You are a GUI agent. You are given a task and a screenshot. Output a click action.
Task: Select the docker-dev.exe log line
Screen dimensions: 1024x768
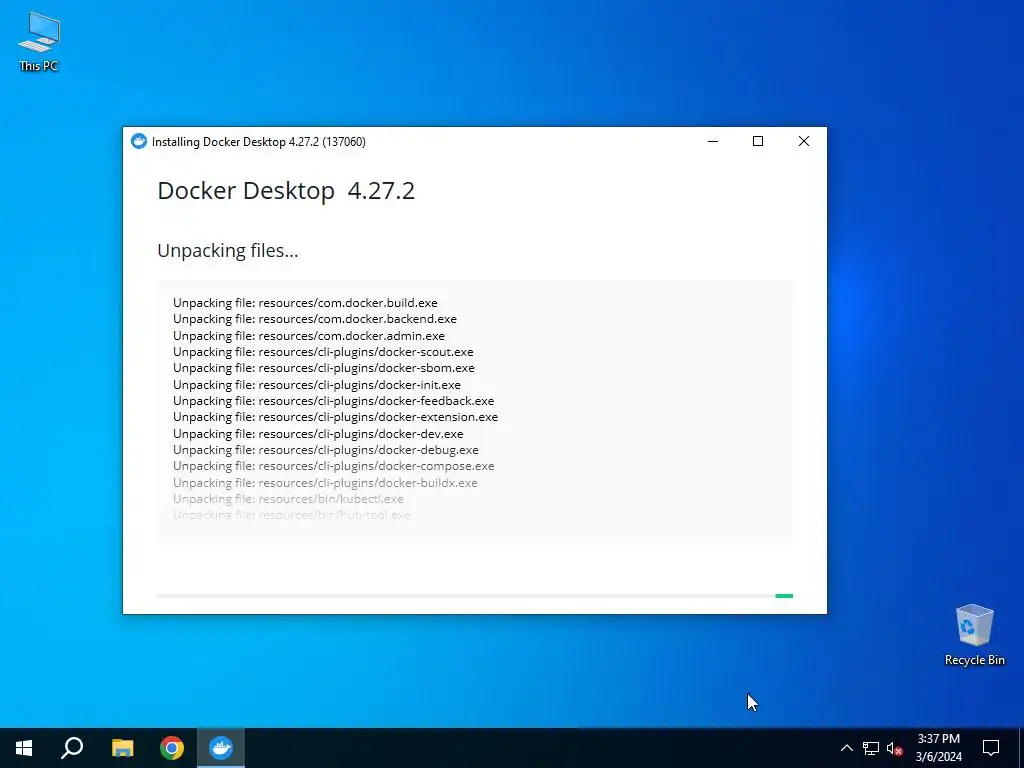pyautogui.click(x=318, y=434)
